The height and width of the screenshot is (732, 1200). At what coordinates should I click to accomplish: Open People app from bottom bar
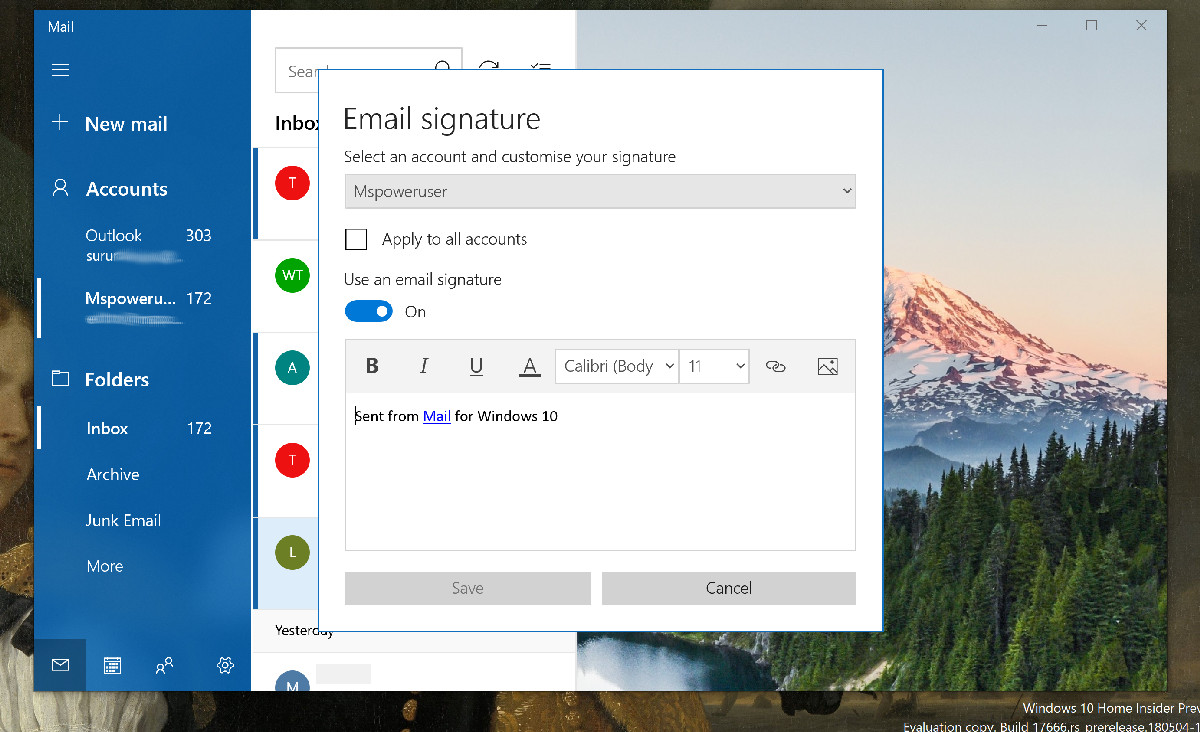(165, 665)
